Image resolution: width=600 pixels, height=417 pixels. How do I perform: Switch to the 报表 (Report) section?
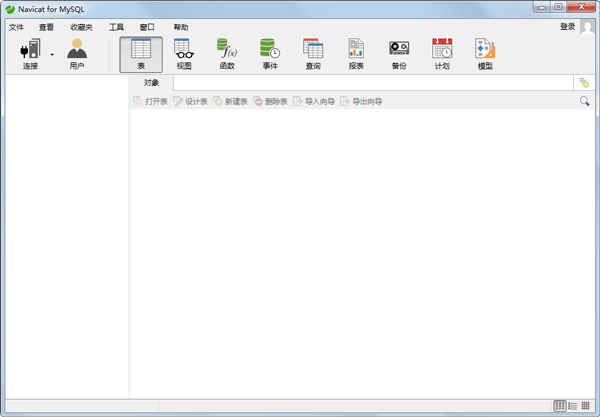point(356,54)
